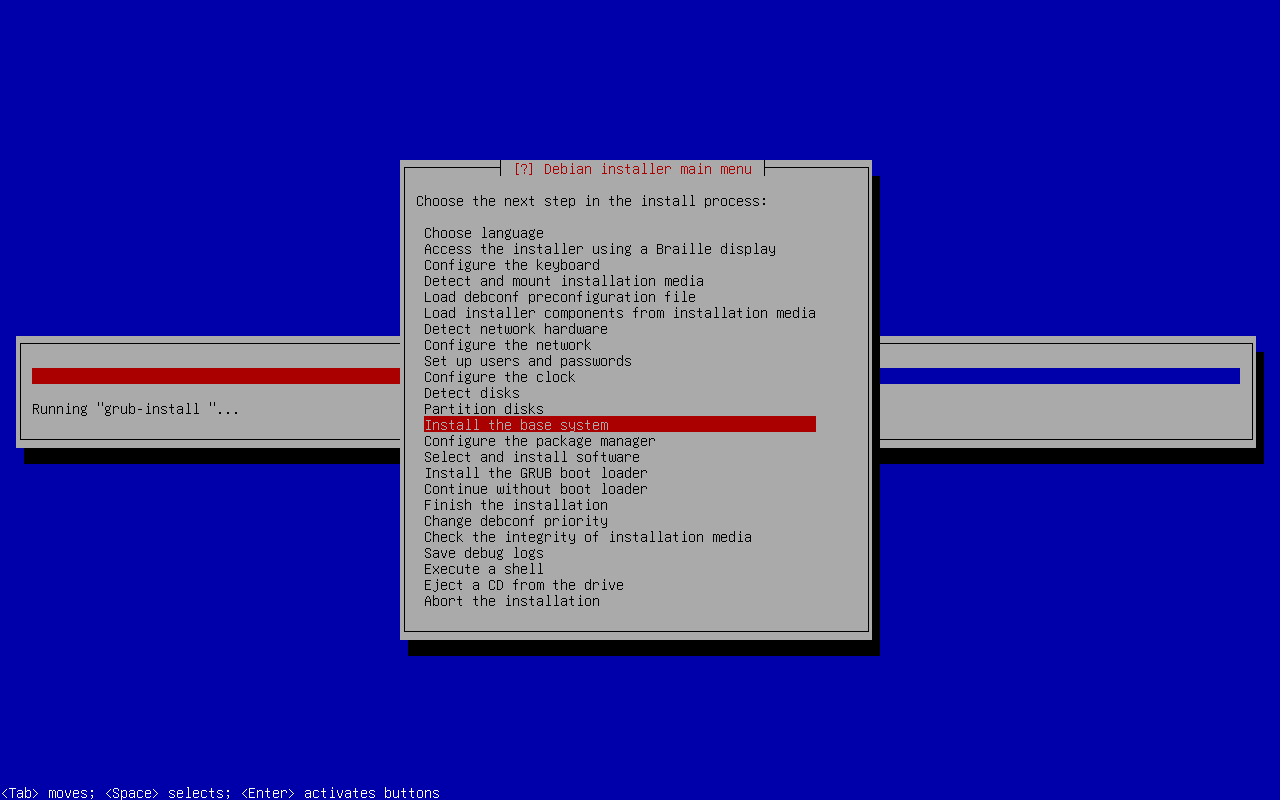Click the Running "grub-install" status text

136,409
